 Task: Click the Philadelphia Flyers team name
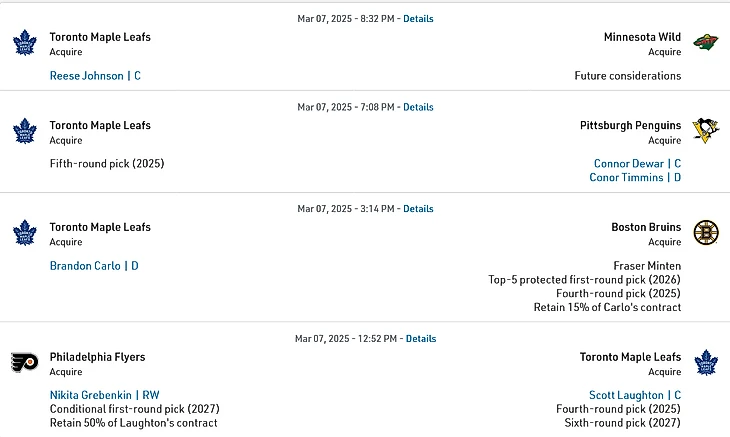point(97,357)
